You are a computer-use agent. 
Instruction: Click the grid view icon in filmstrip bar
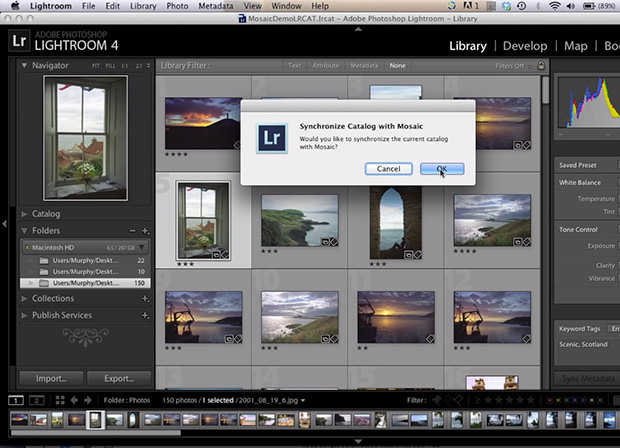pos(60,400)
